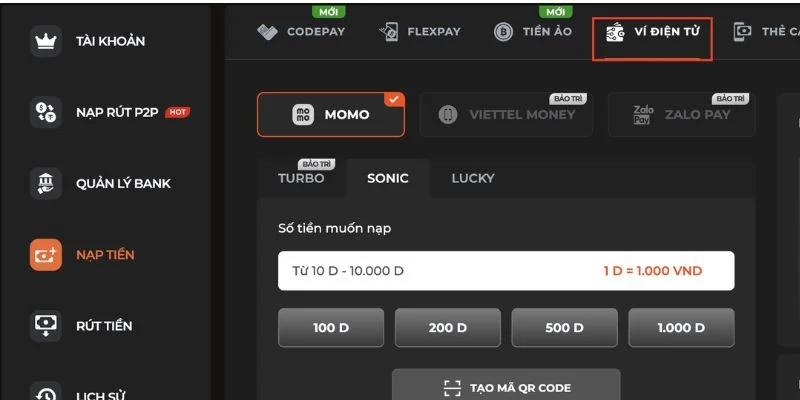Switch to the Flexpay payment tab

(419, 32)
